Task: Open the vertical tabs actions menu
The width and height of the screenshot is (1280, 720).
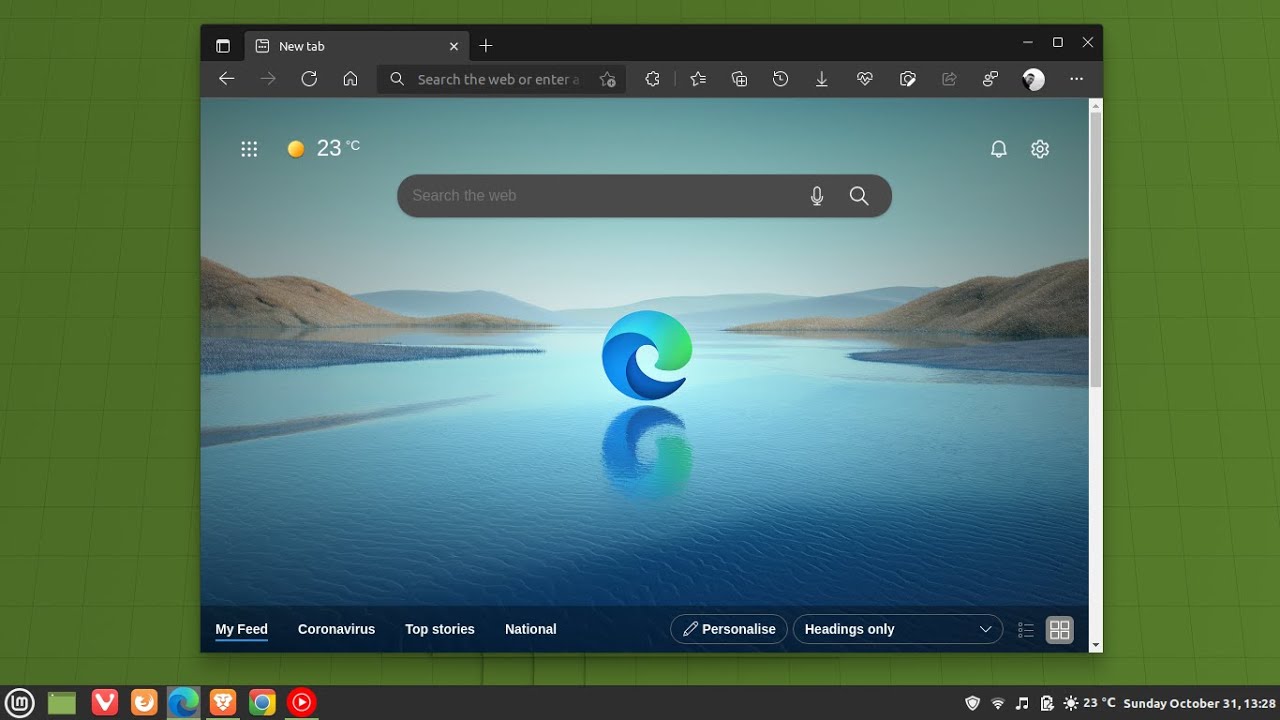Action: coord(222,46)
